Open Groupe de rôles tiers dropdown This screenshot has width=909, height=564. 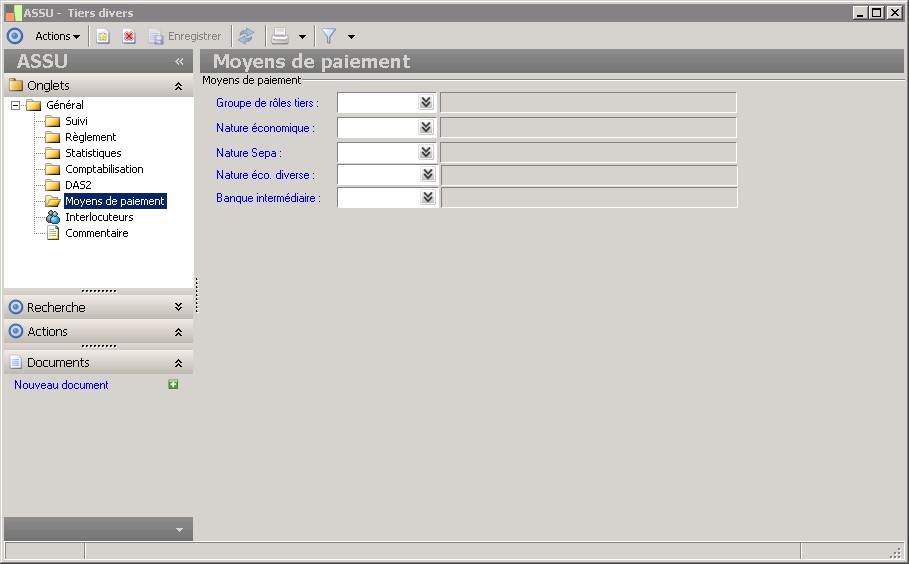[426, 103]
